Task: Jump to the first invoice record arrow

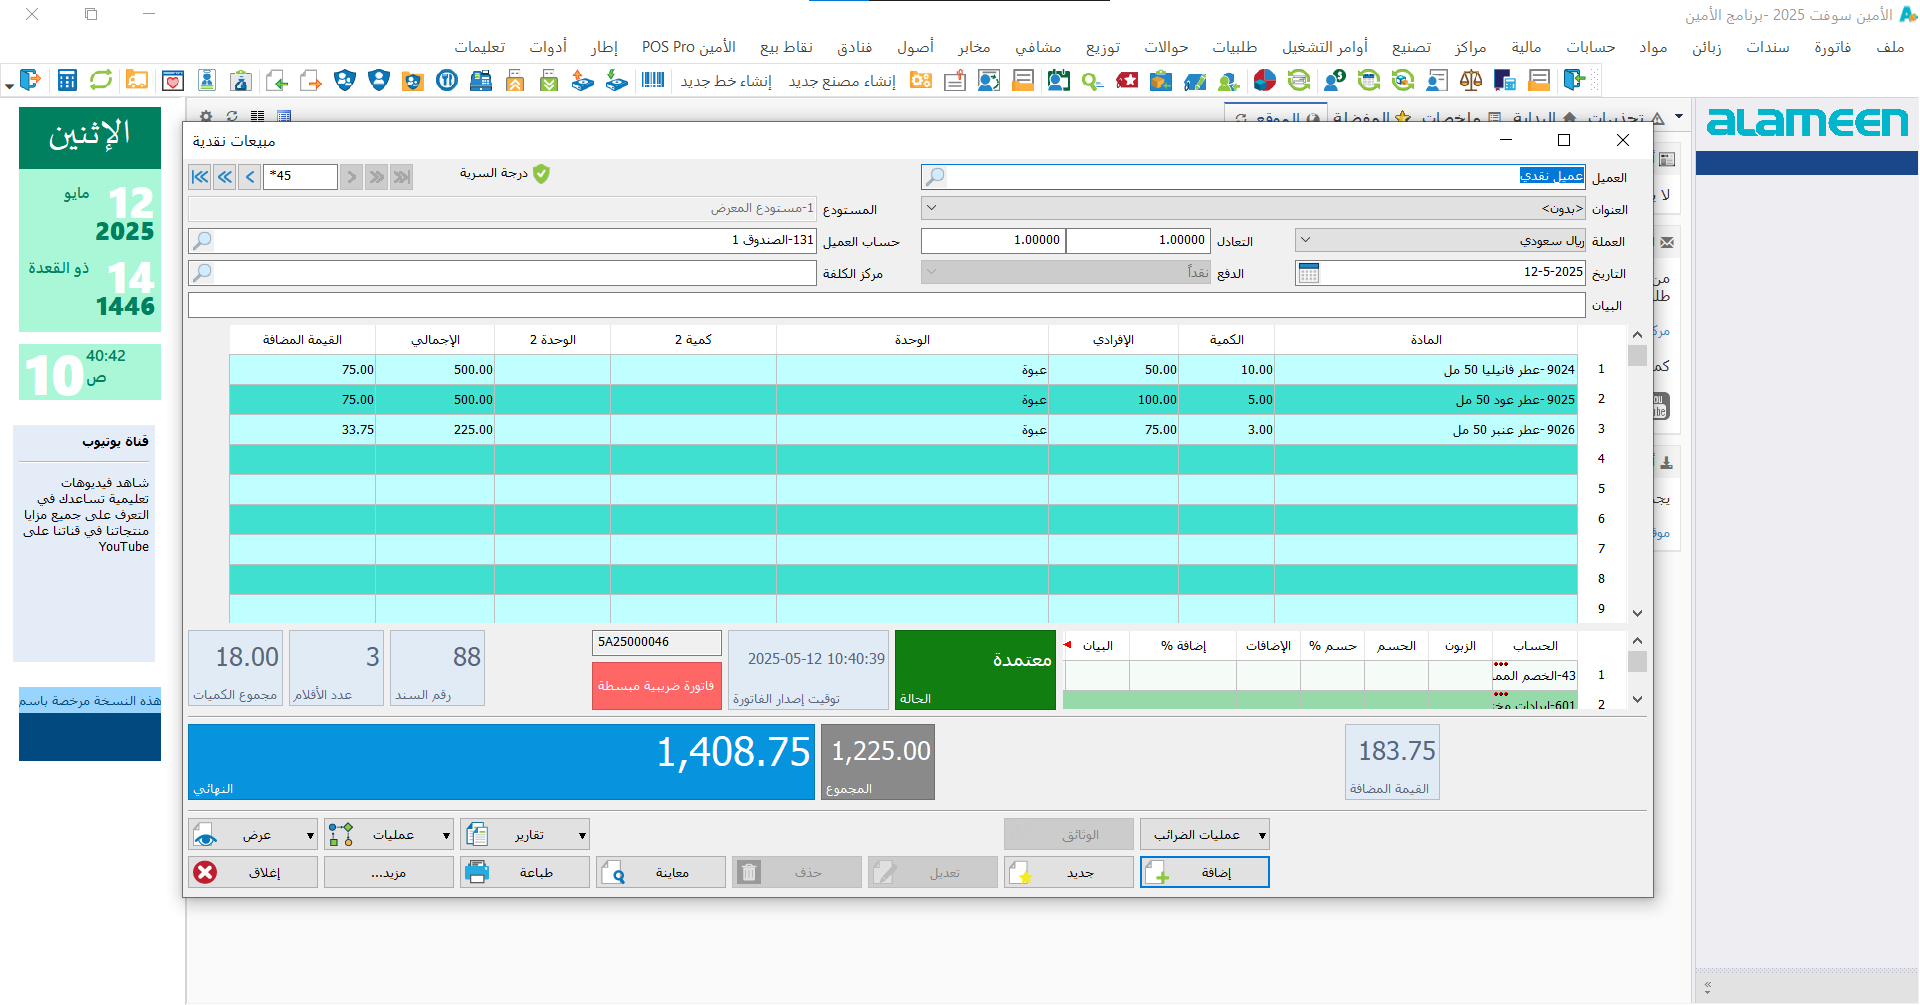Action: pos(200,177)
